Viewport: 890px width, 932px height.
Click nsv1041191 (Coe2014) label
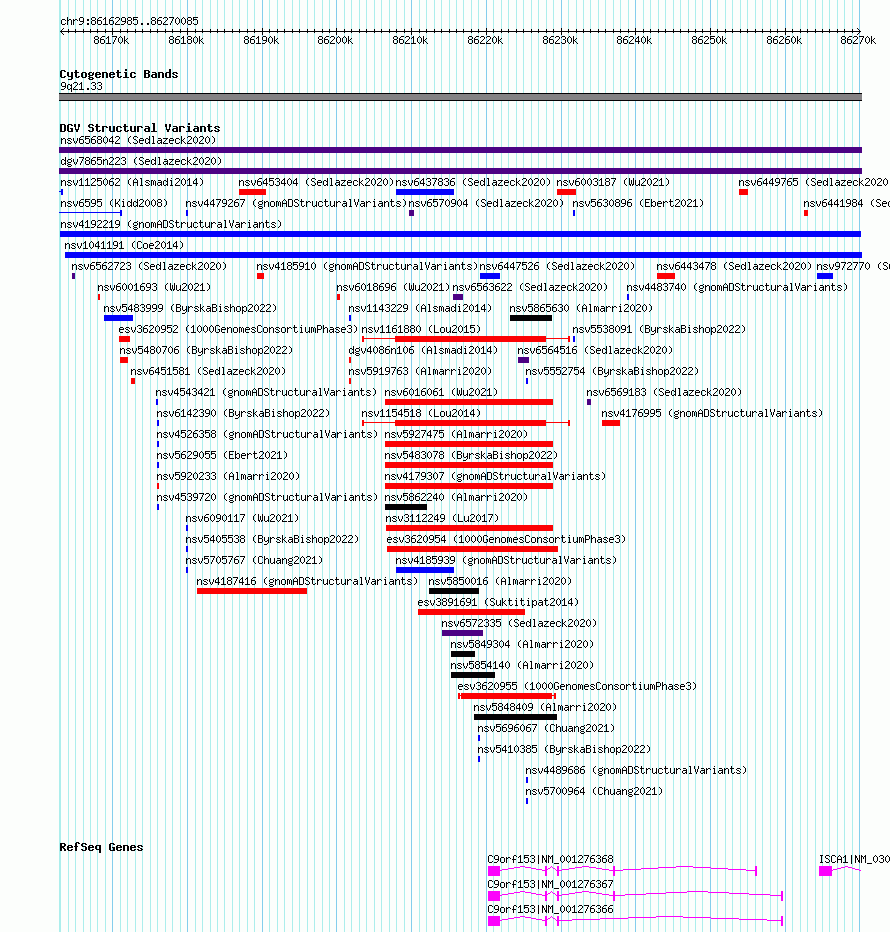[x=124, y=245]
